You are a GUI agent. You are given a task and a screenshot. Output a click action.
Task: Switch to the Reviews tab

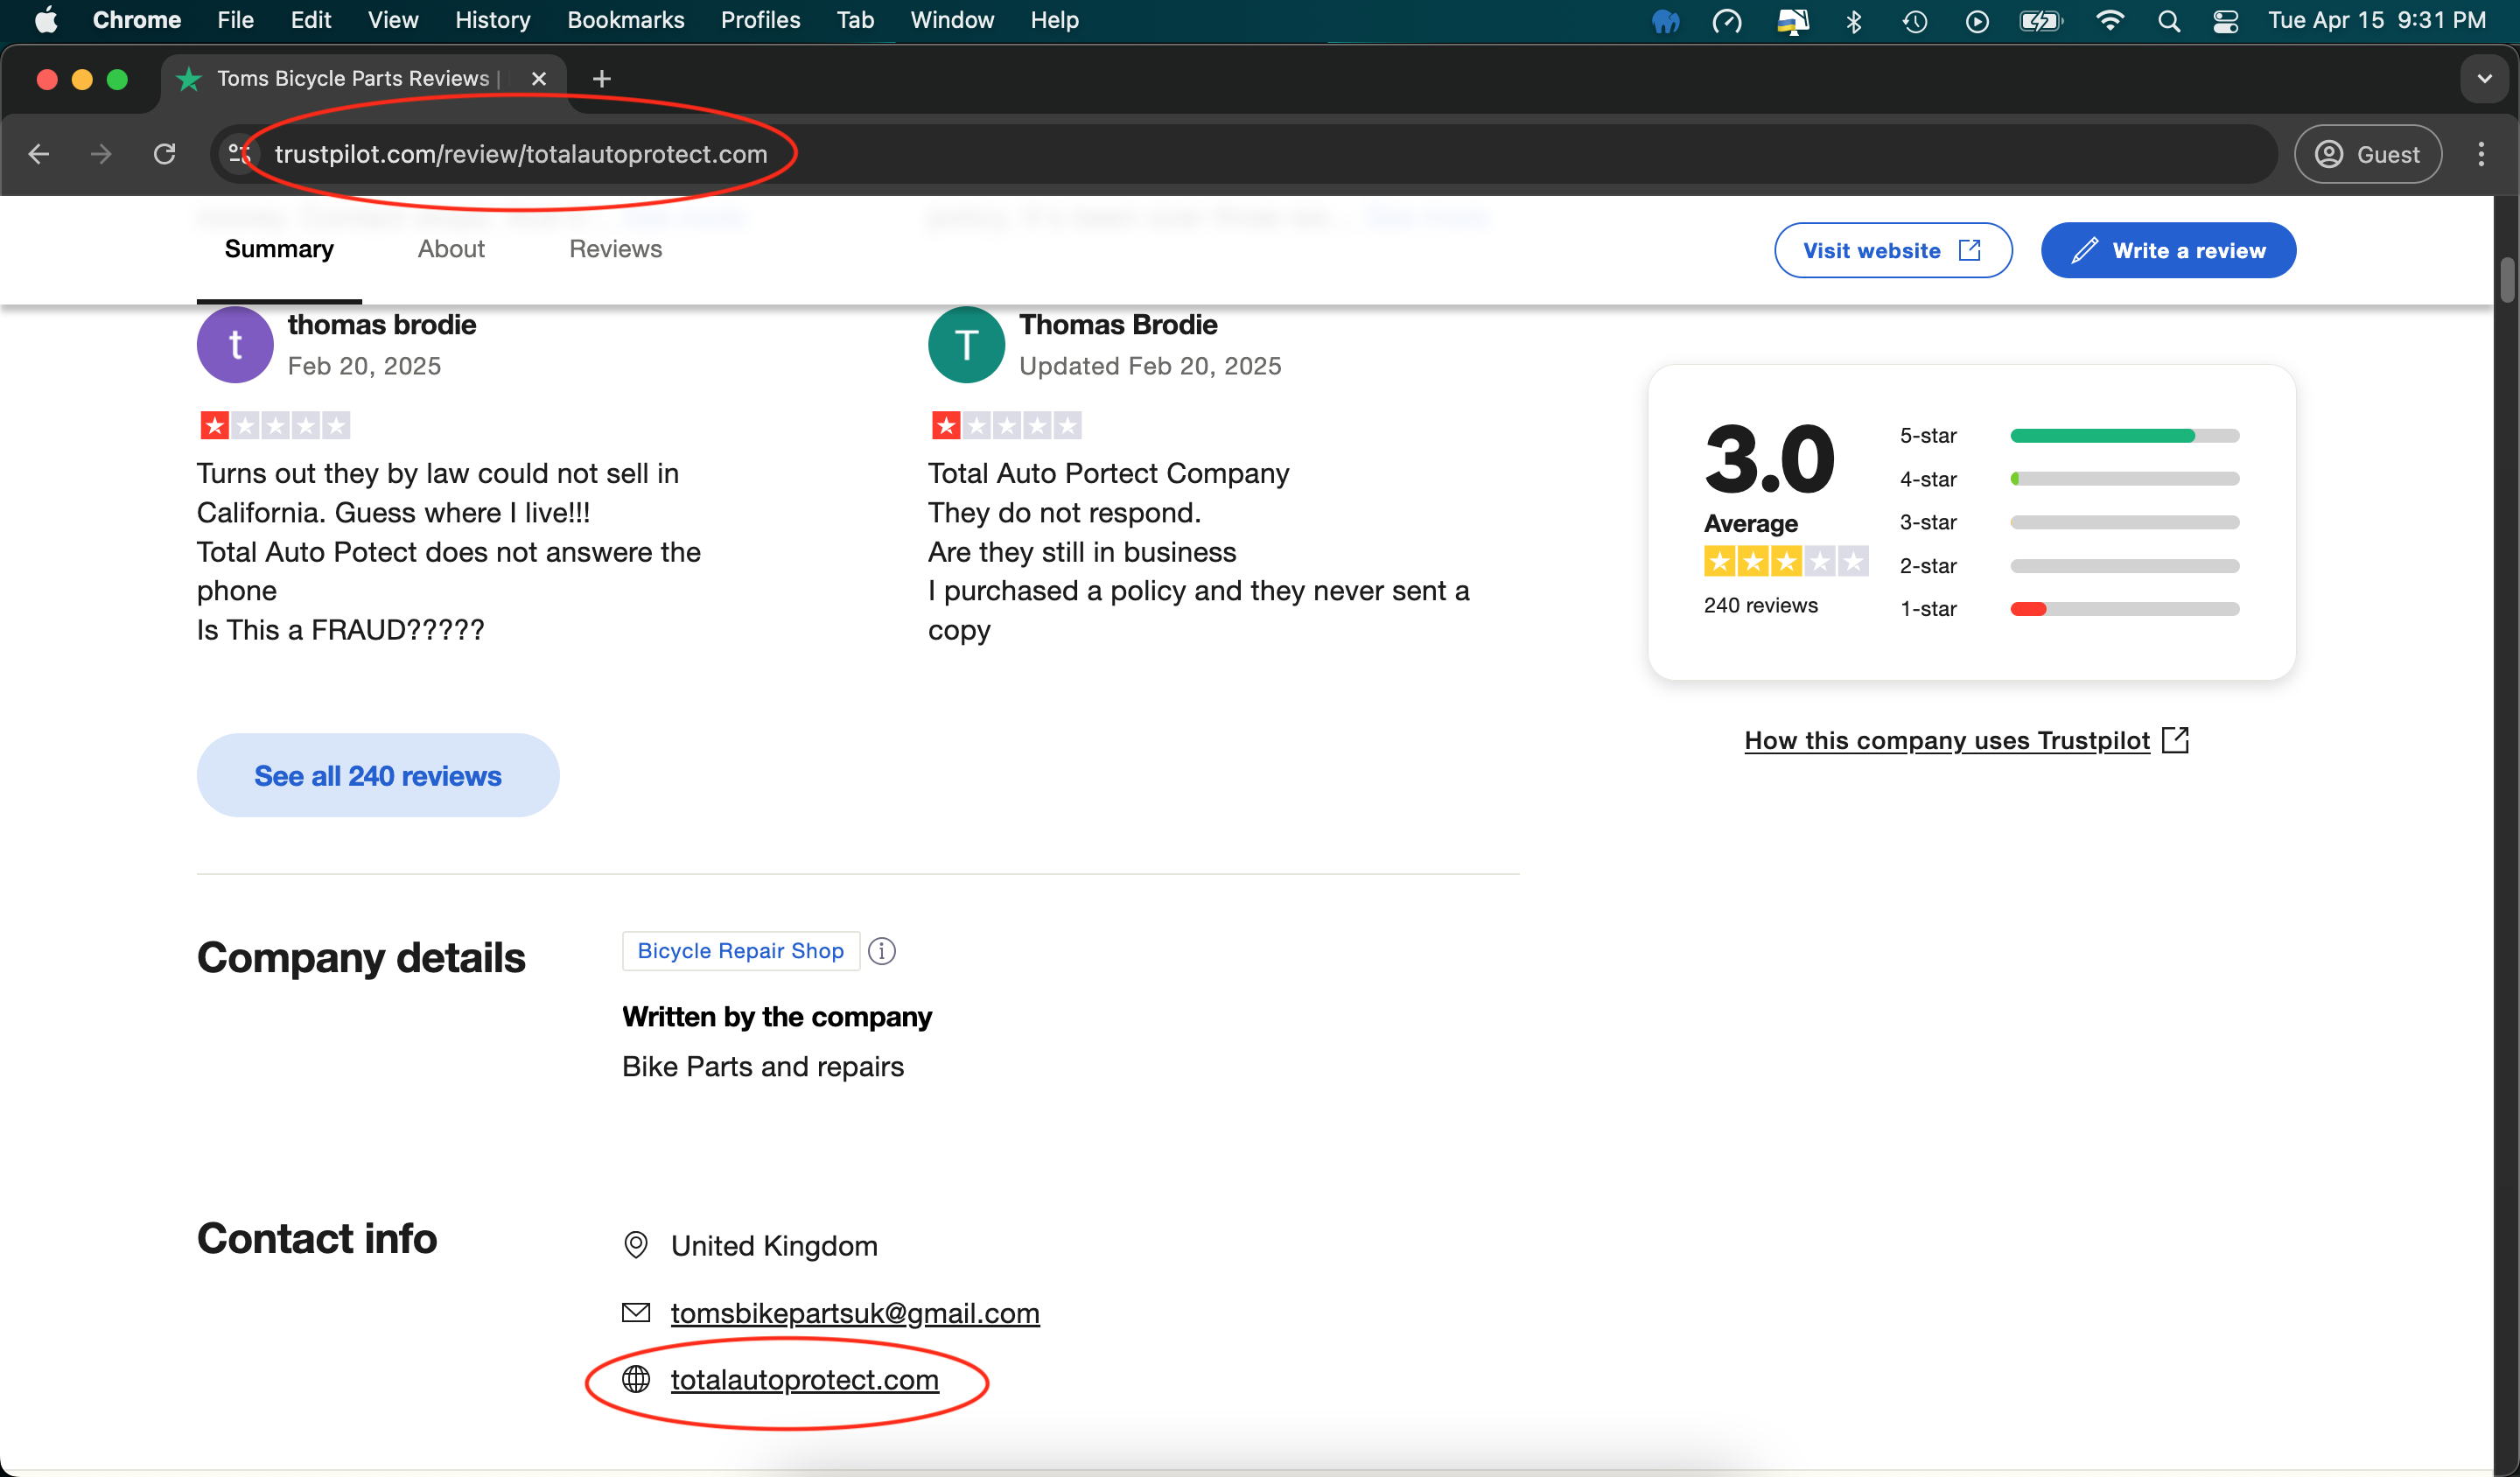coord(615,249)
